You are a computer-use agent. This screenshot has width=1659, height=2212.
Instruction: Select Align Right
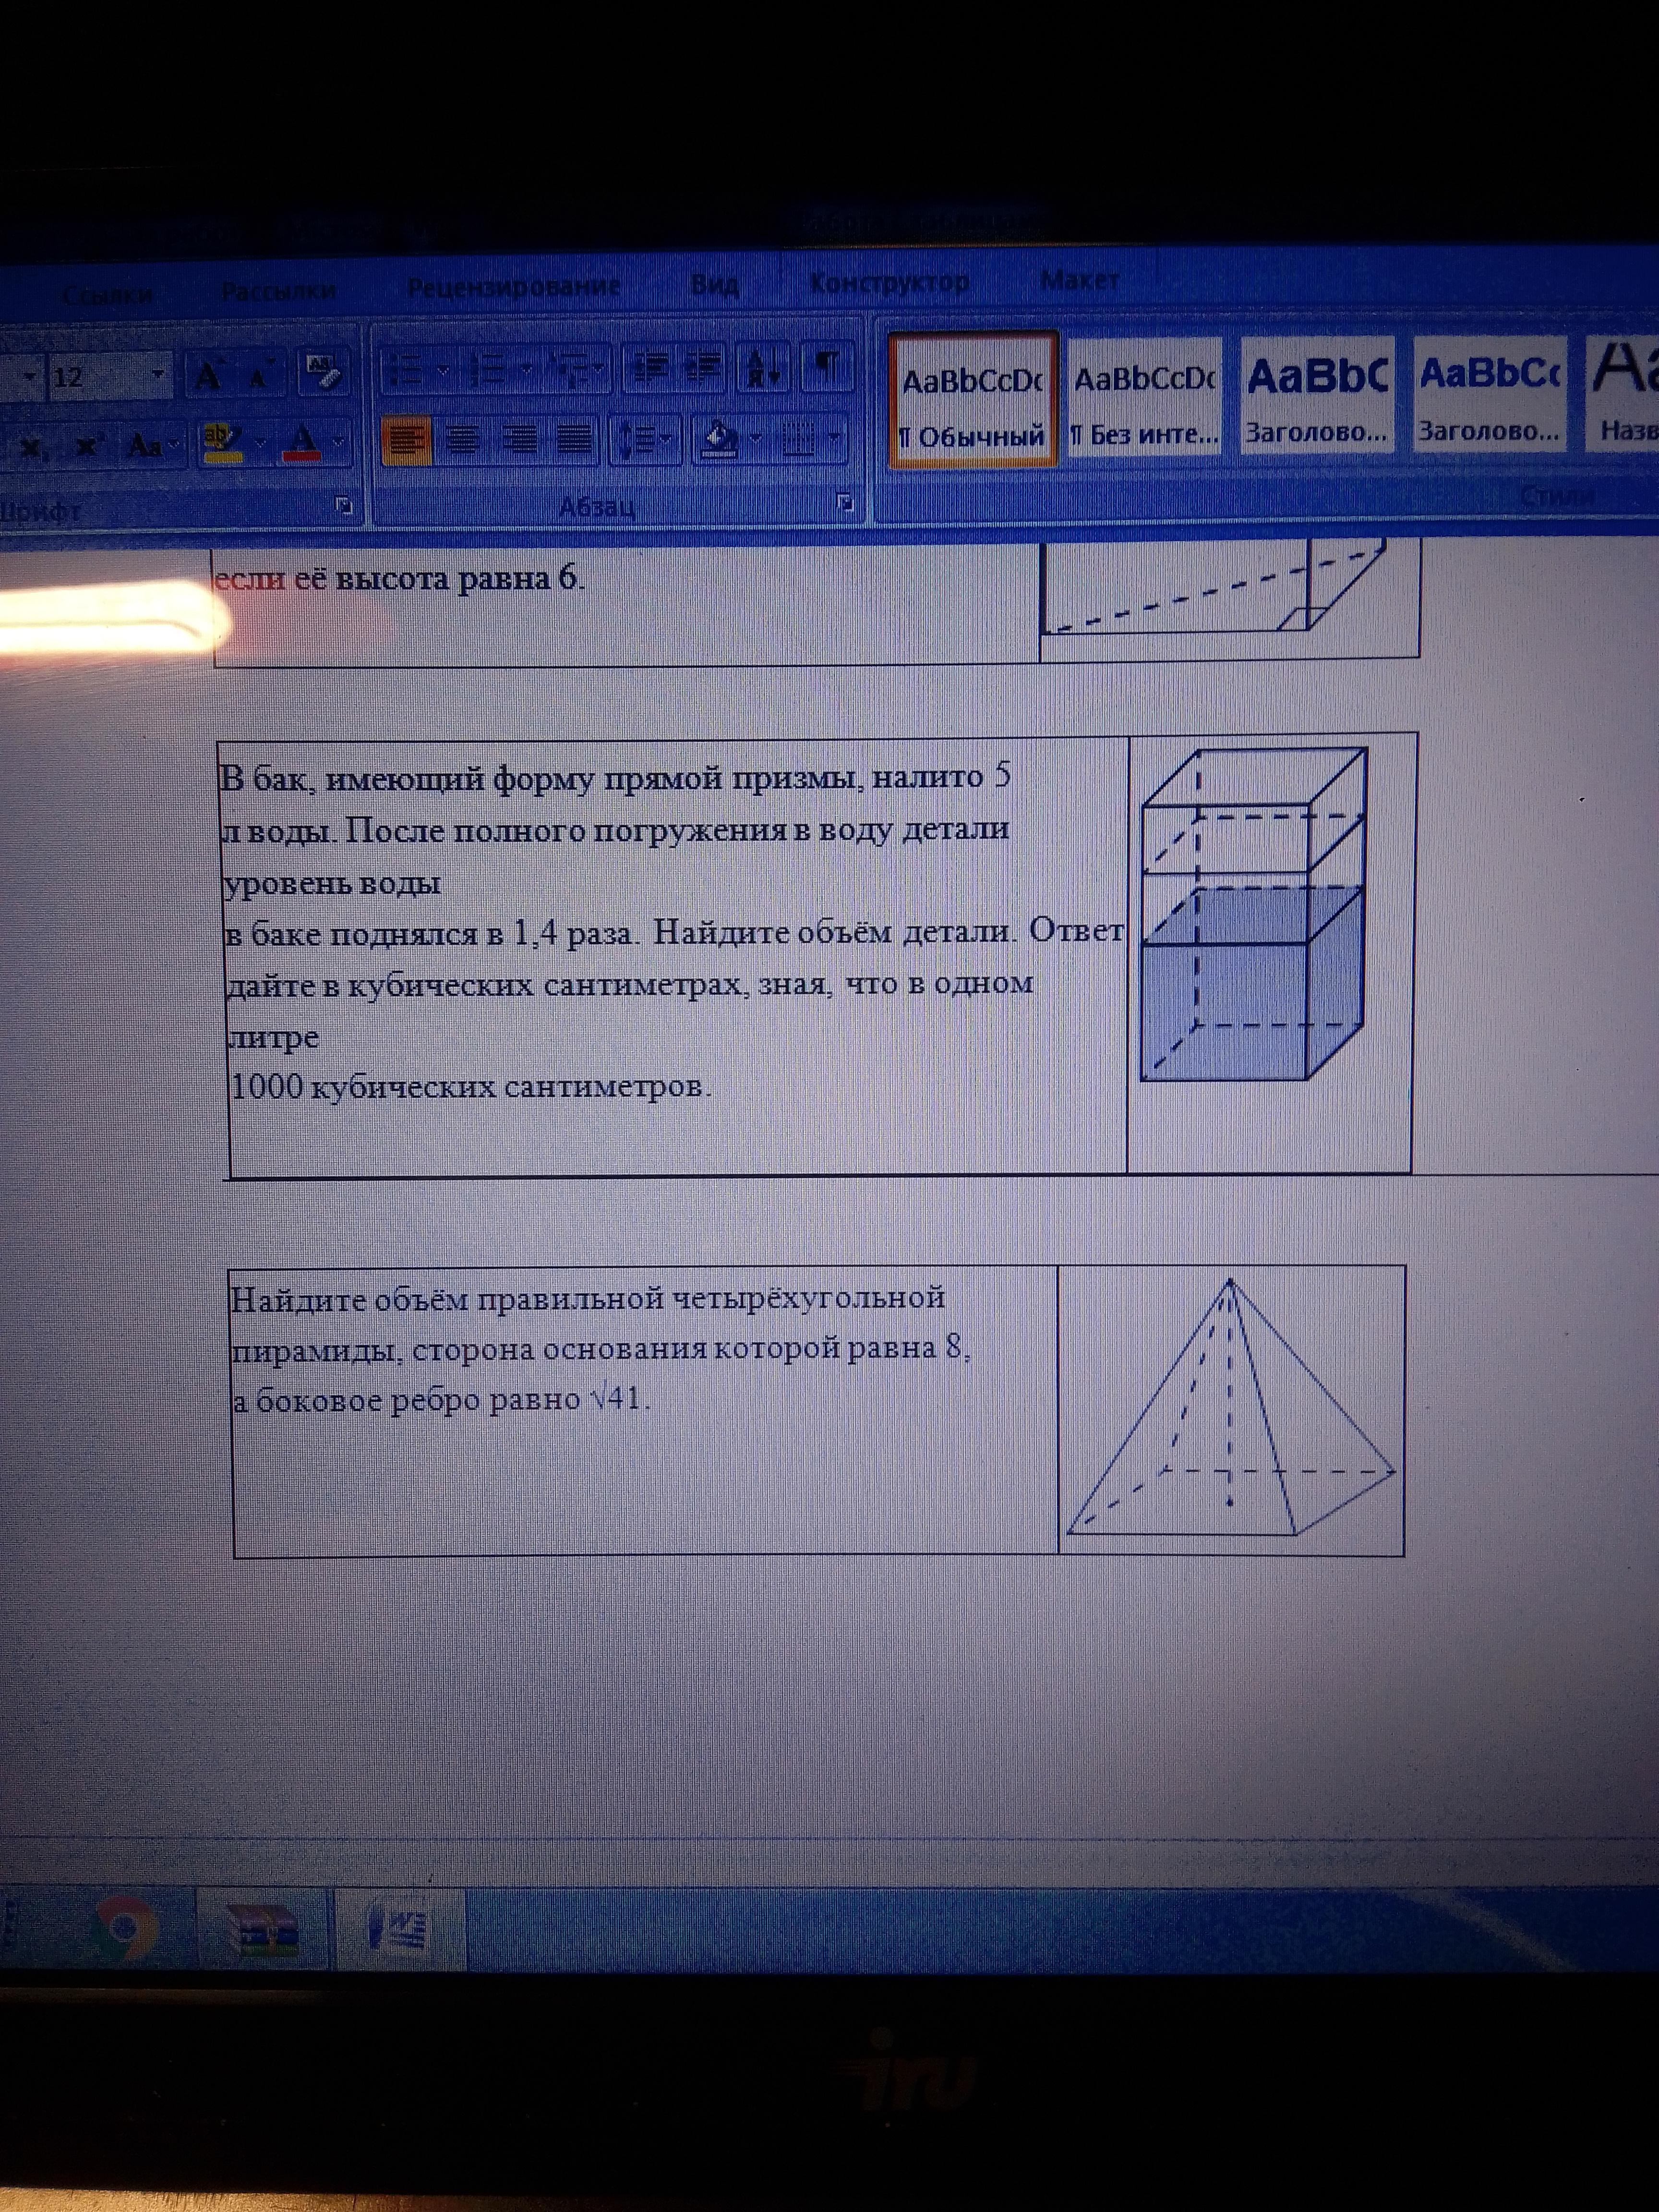[x=520, y=440]
